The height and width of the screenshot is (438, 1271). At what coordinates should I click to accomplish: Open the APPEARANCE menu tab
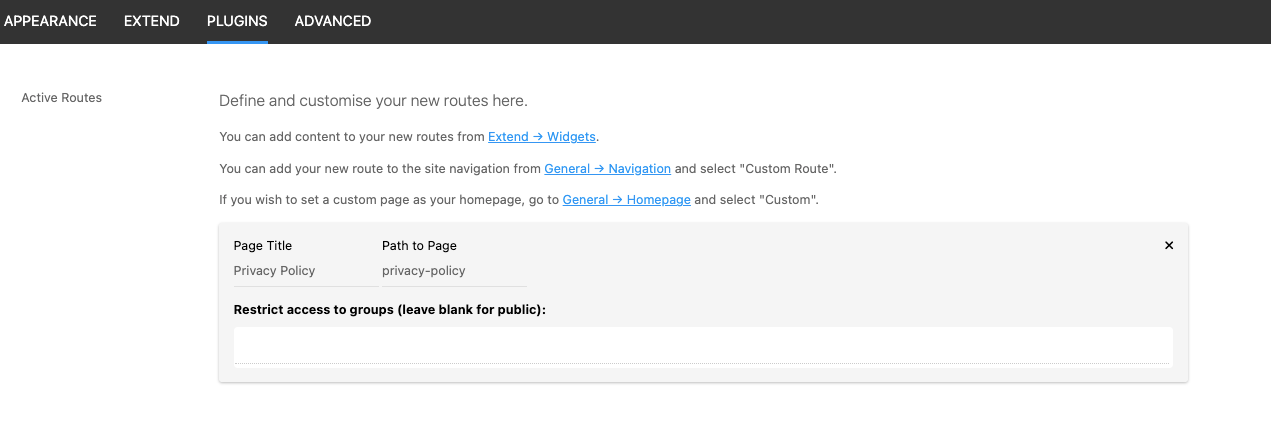50,21
